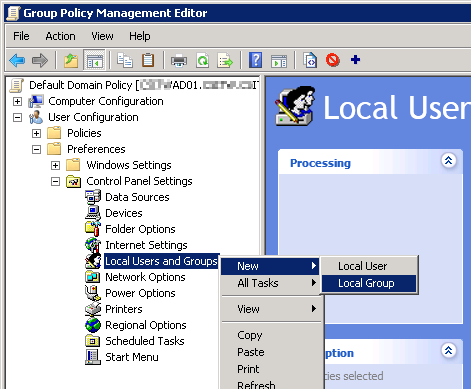
Task: Select the Policies folder label
Action: pyautogui.click(x=84, y=133)
